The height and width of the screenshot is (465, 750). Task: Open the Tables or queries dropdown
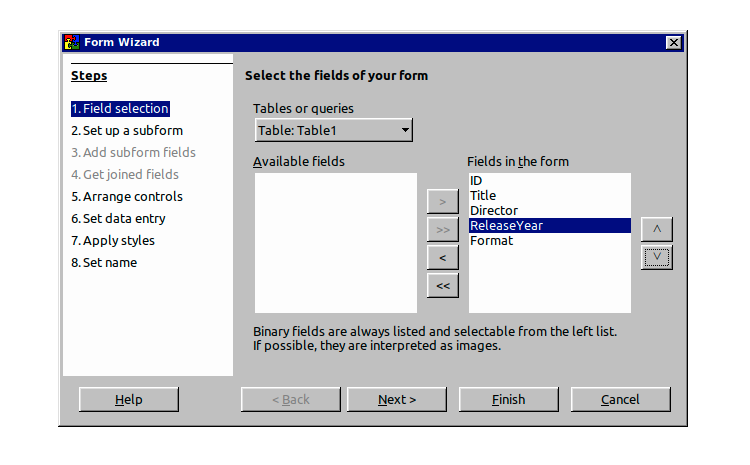333,130
